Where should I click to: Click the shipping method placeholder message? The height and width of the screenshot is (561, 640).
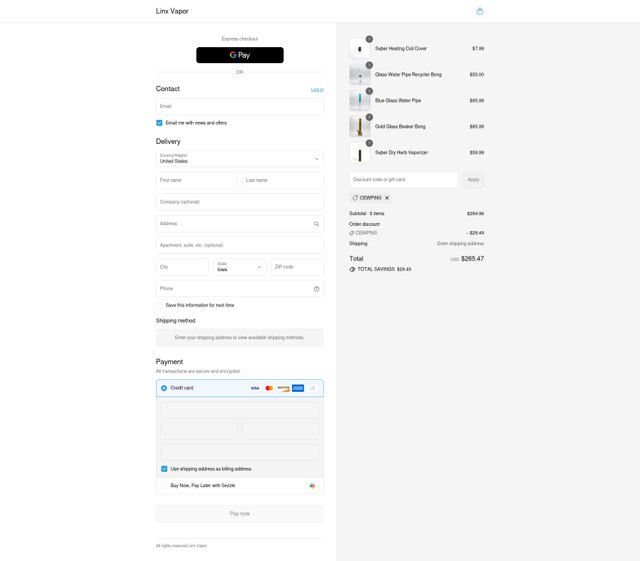240,338
